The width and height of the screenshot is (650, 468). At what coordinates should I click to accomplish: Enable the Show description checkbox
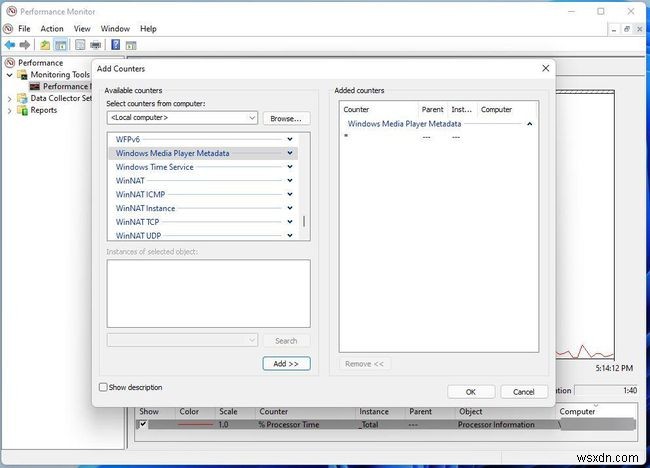103,387
